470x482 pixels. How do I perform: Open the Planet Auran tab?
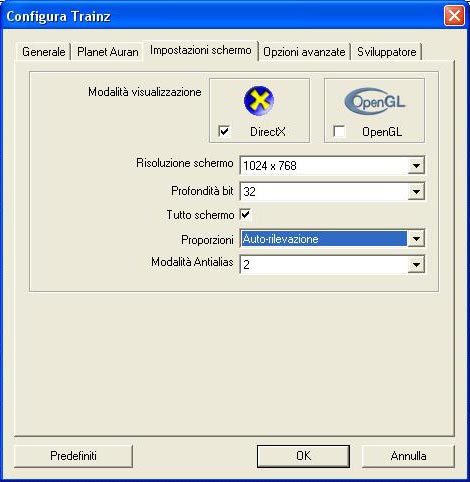(x=108, y=52)
